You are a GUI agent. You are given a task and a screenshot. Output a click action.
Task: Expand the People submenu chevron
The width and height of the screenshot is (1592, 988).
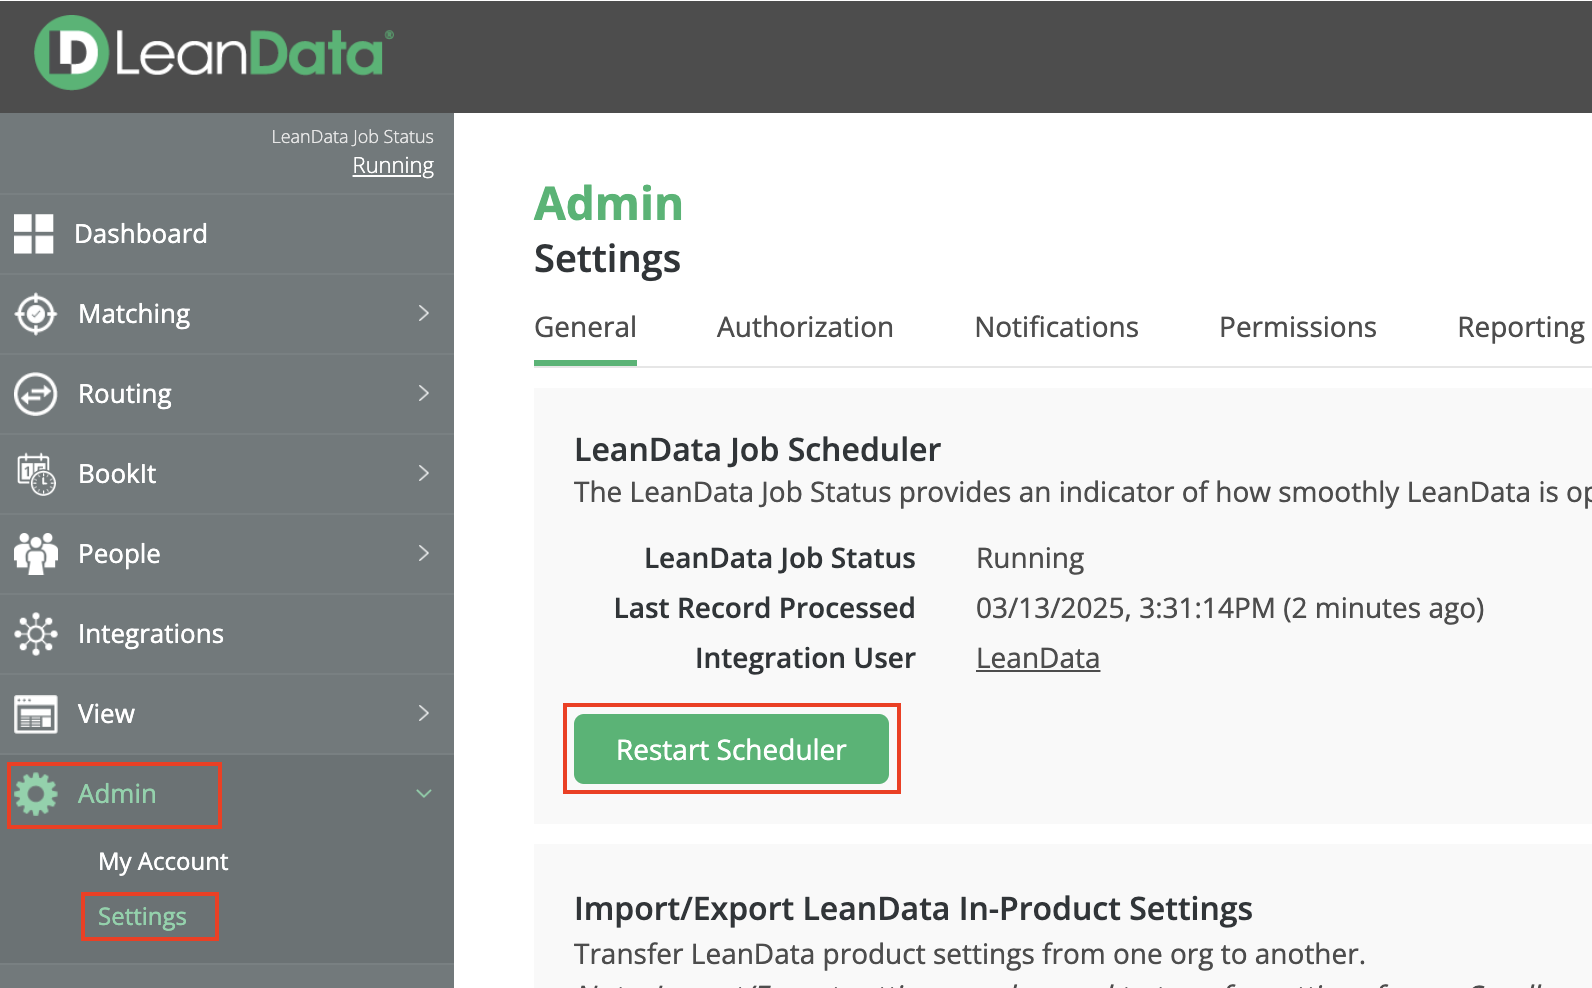(424, 554)
